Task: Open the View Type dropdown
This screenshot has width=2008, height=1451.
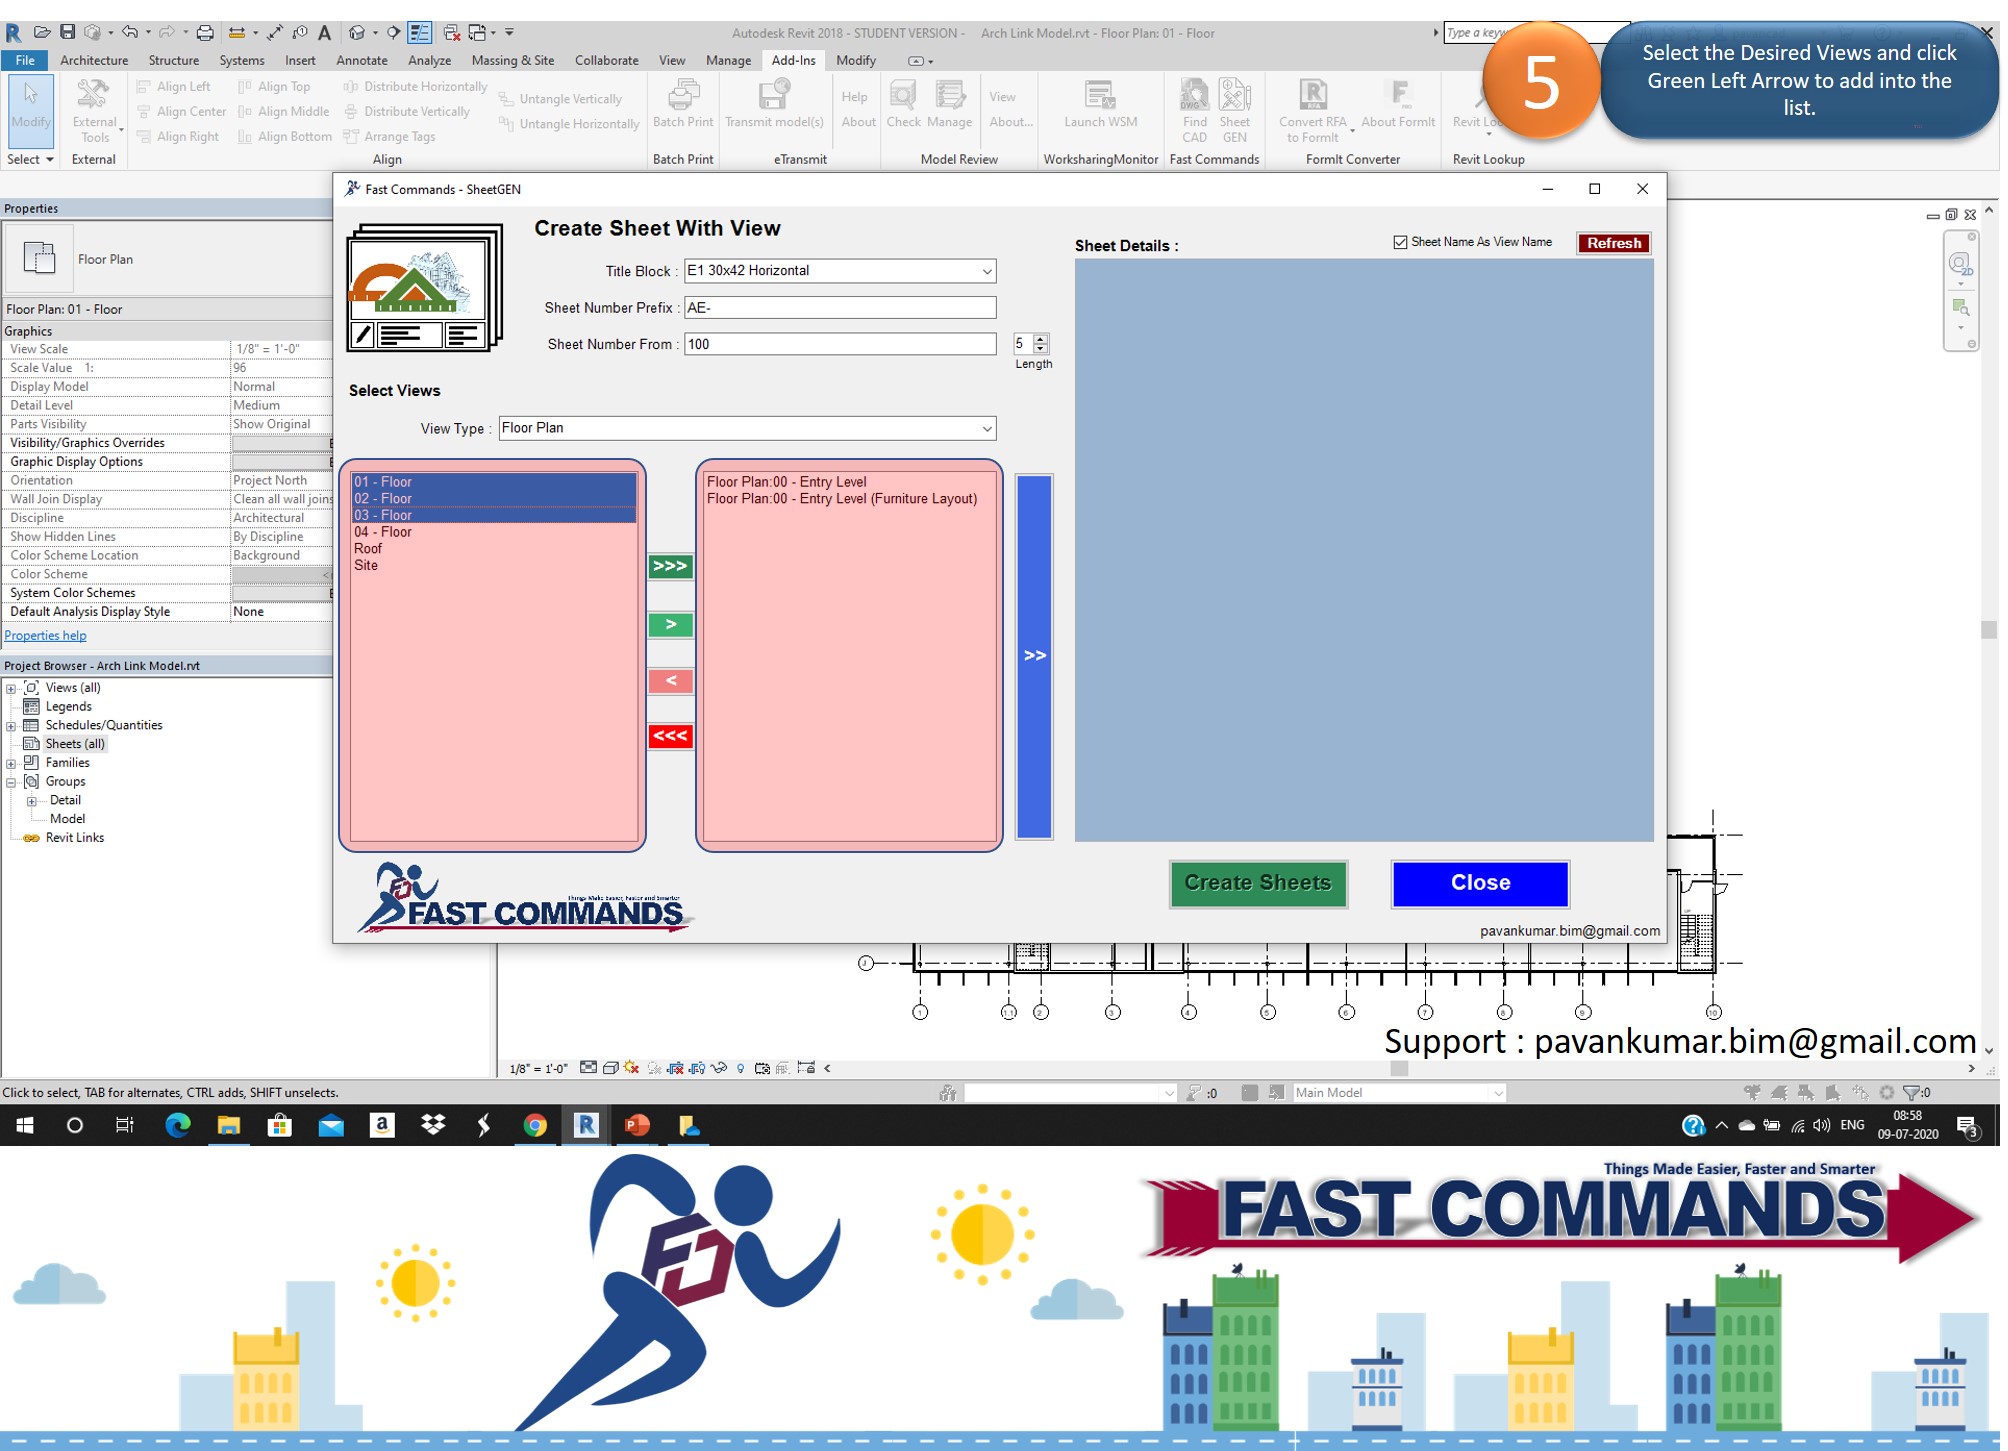Action: 986,429
